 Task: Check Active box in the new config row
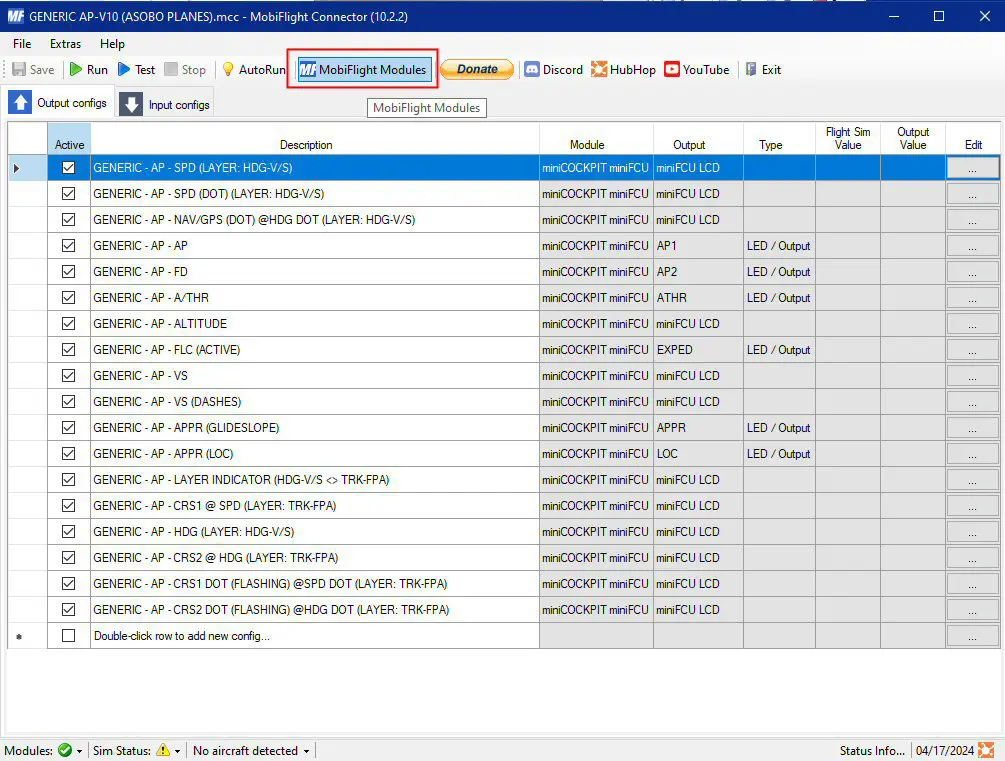click(69, 635)
